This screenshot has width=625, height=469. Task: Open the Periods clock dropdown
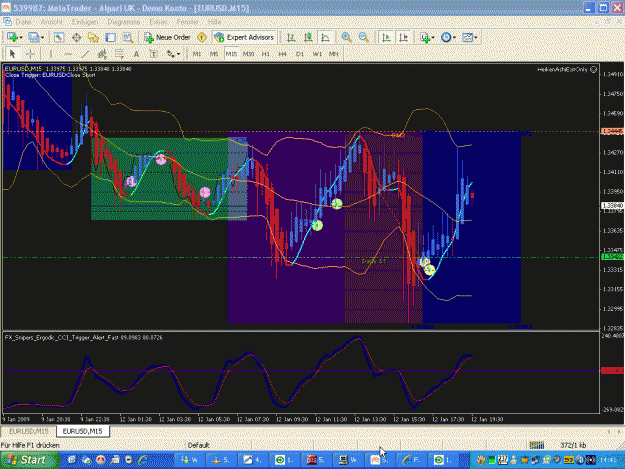click(448, 37)
